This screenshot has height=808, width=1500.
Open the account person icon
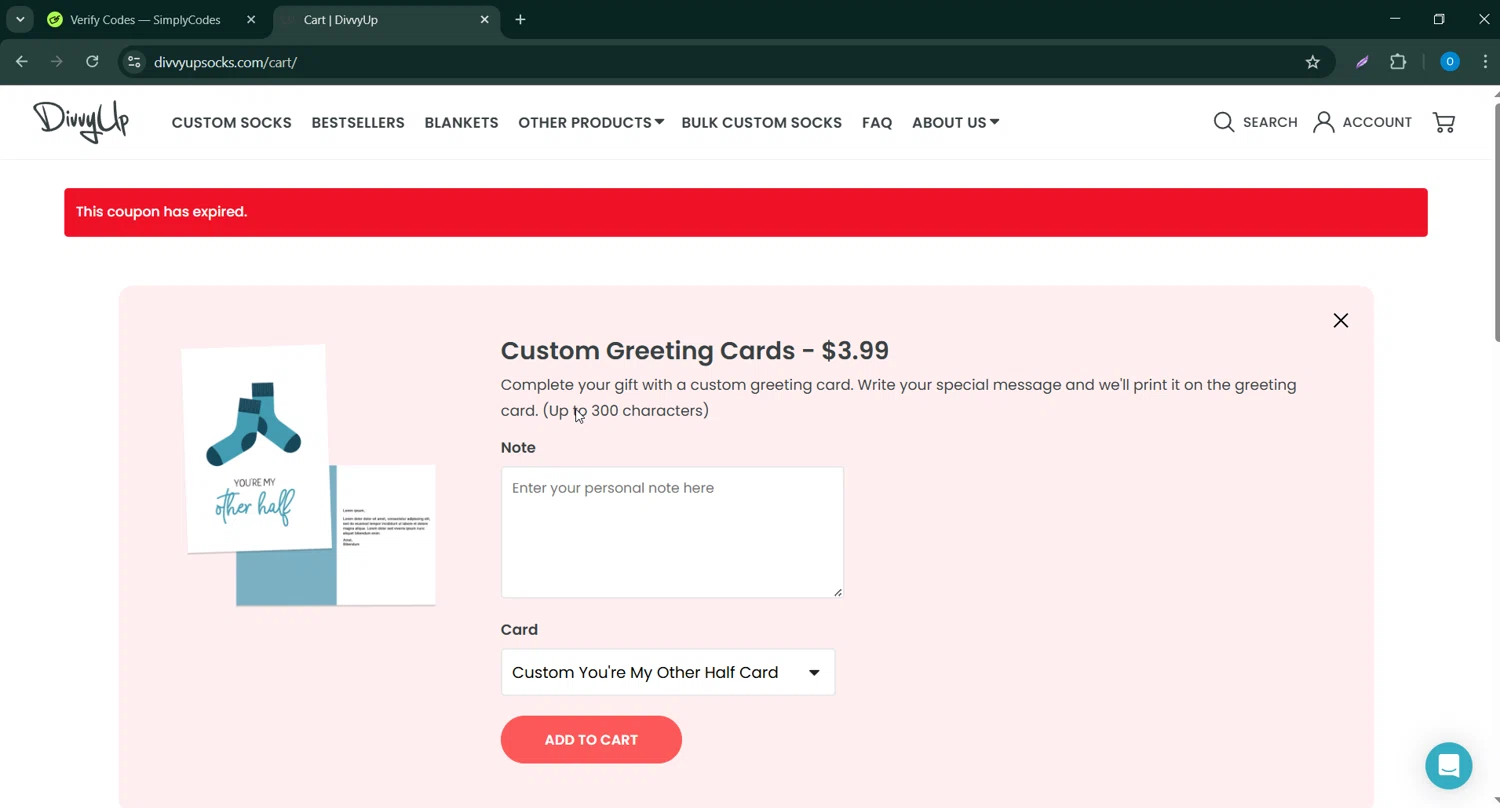tap(1323, 122)
